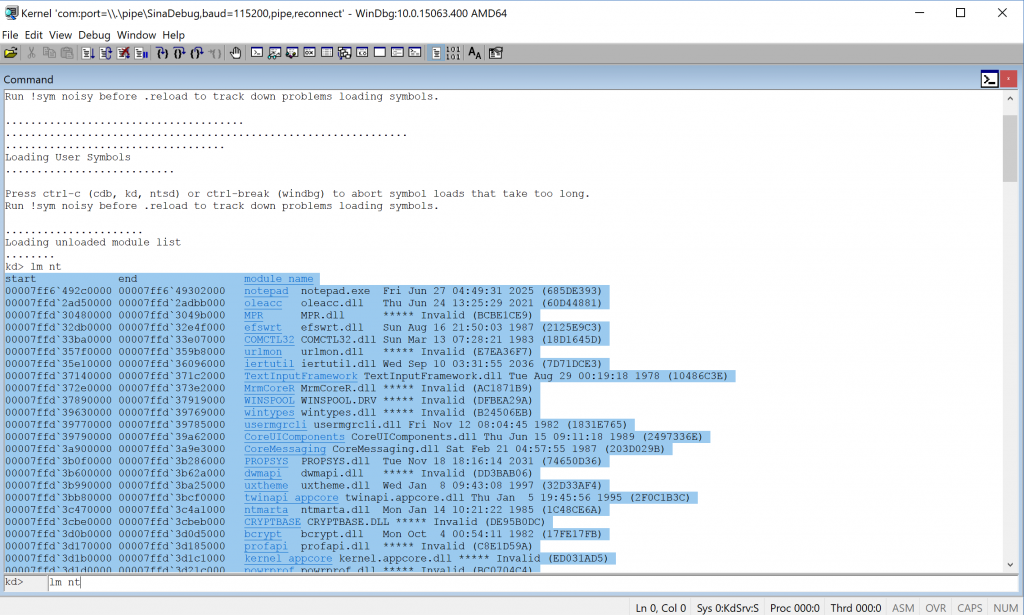The image size is (1024, 615).
Task: Click the COMCTL32 module link
Action: [x=269, y=339]
